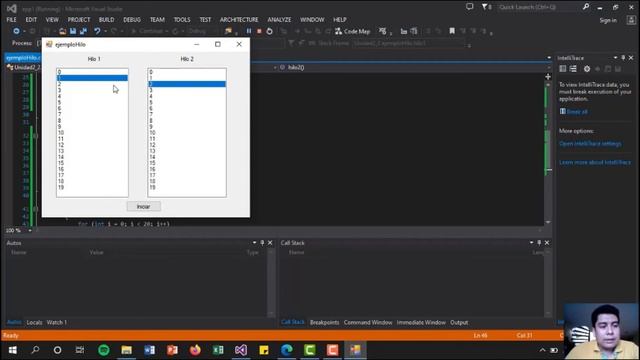Click the Restart debugging icon
This screenshot has width=640, height=360.
tap(269, 31)
